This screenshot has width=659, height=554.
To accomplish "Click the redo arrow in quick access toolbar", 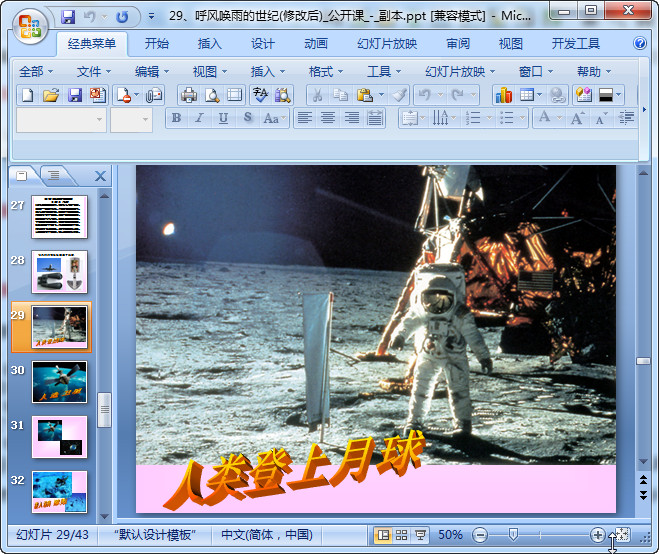I will coord(122,17).
